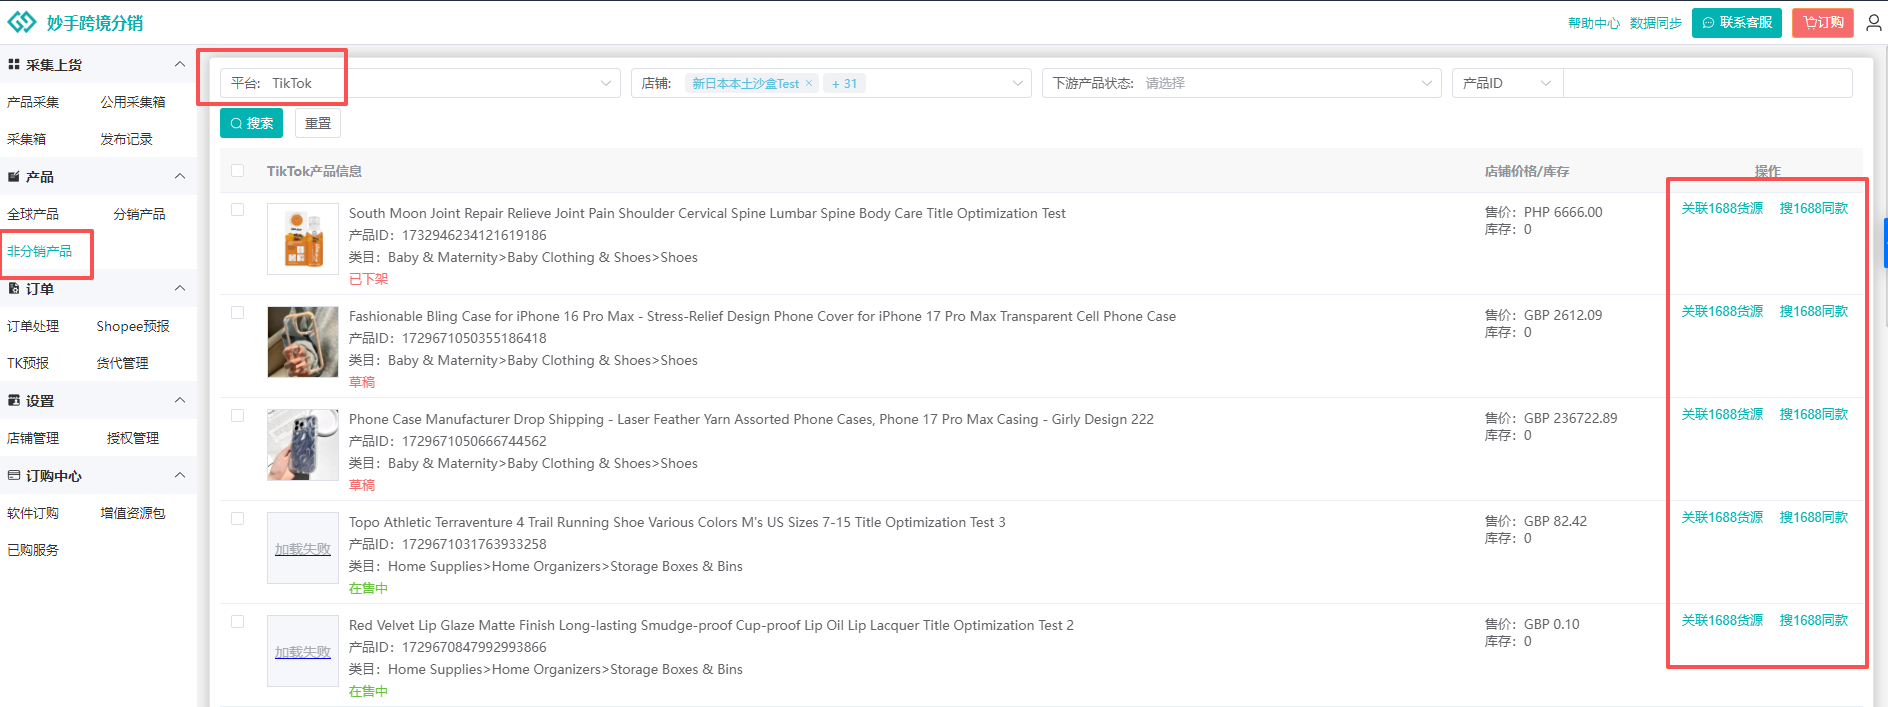The height and width of the screenshot is (707, 1888).
Task: Click the 订单 section document icon
Action: point(14,288)
